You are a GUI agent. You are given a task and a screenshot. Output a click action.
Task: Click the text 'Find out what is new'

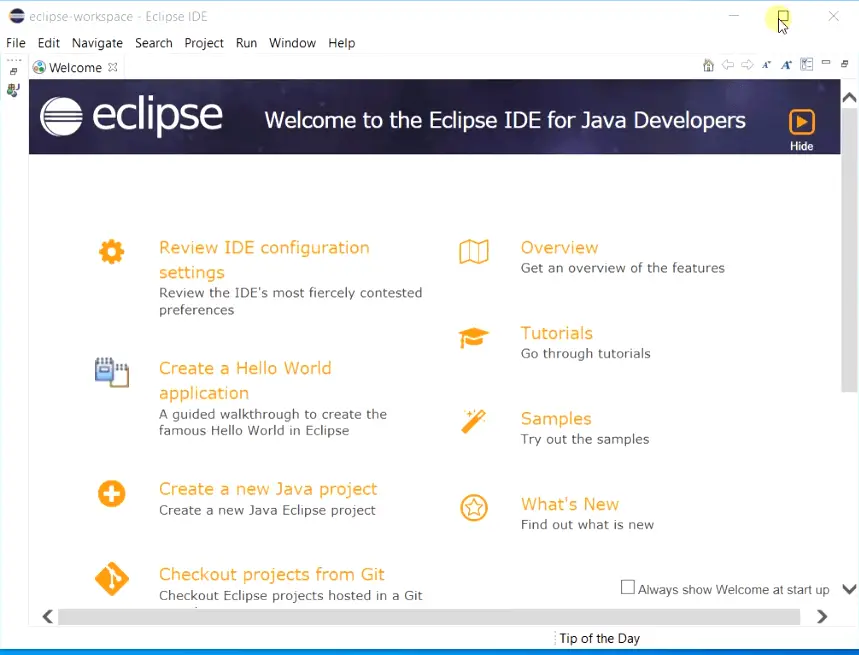coord(587,525)
